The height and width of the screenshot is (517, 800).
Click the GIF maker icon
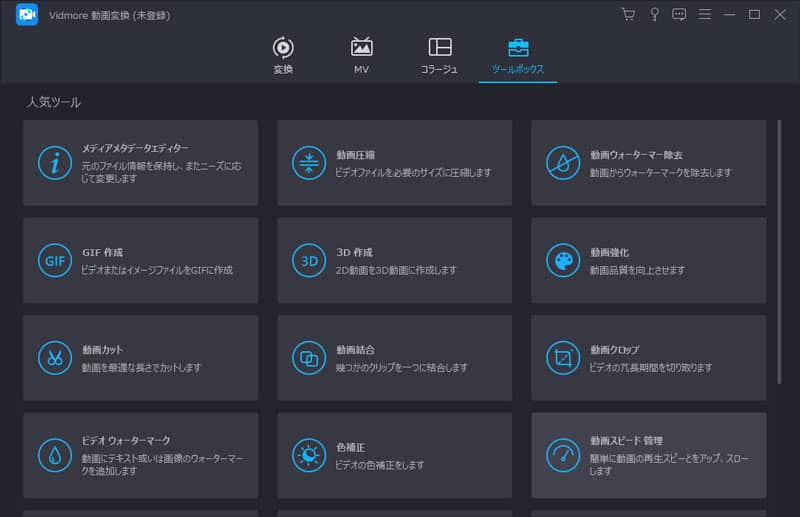click(55, 260)
